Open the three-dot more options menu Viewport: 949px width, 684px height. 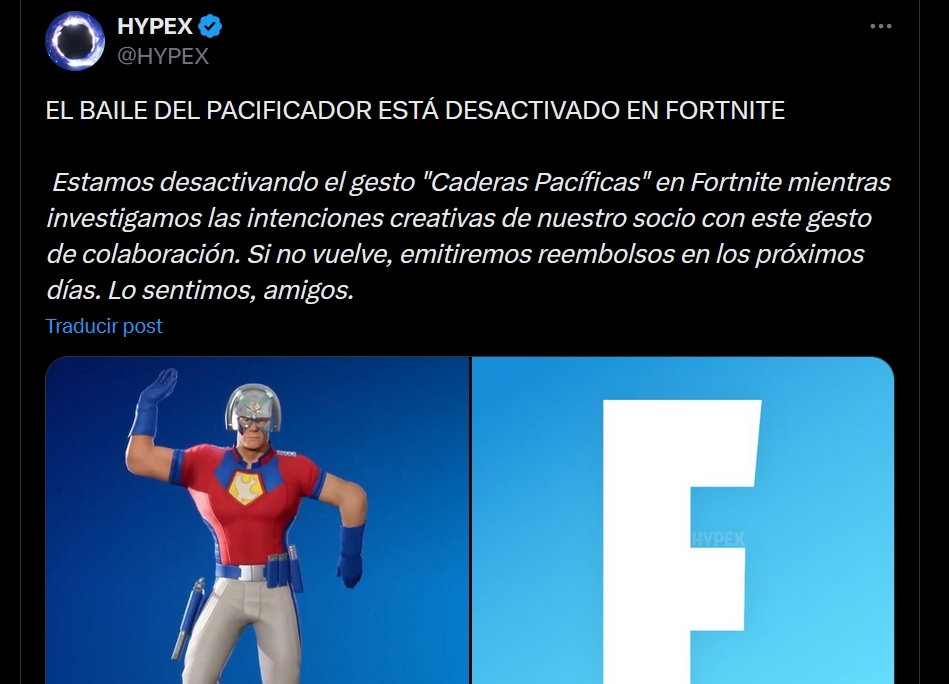pyautogui.click(x=881, y=26)
